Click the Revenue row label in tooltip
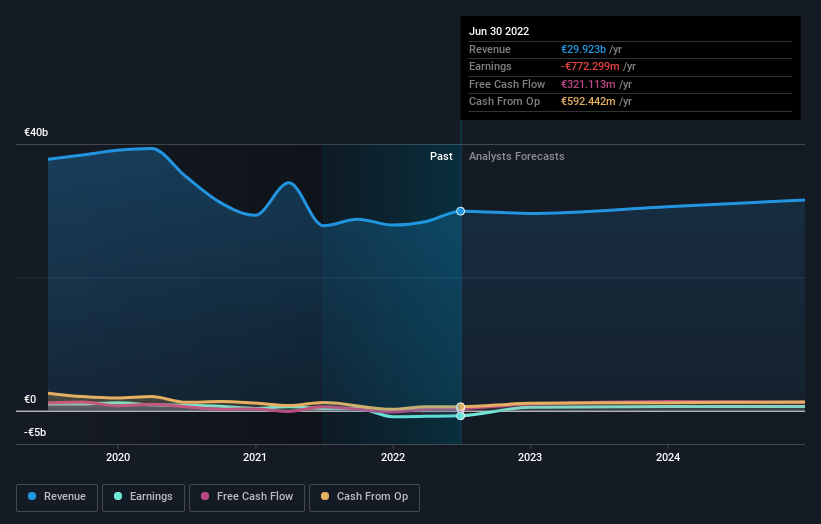The width and height of the screenshot is (821, 524). [x=490, y=49]
